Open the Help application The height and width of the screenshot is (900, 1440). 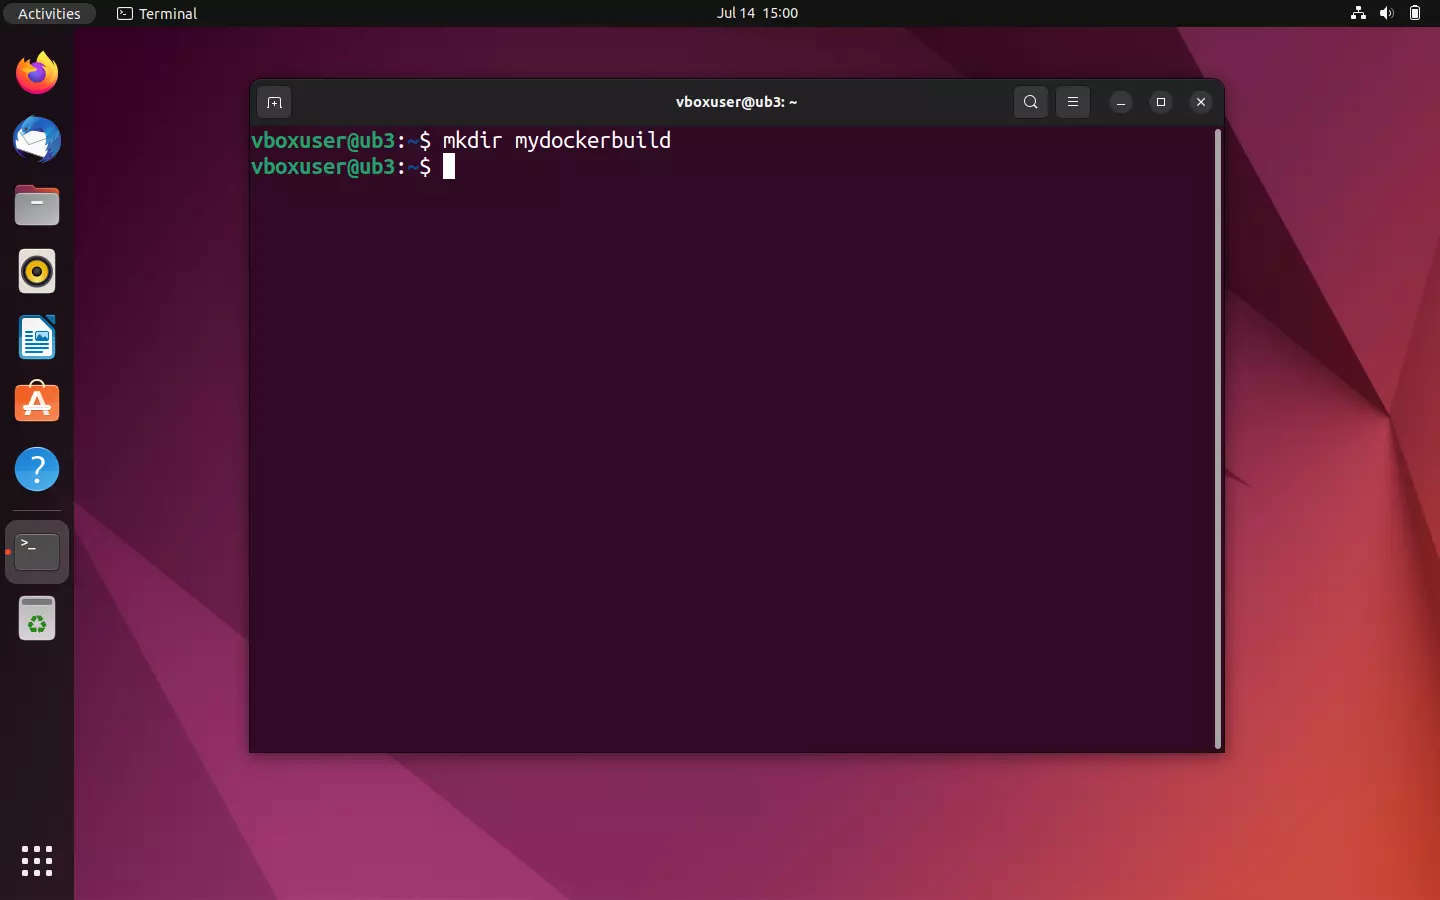36,469
